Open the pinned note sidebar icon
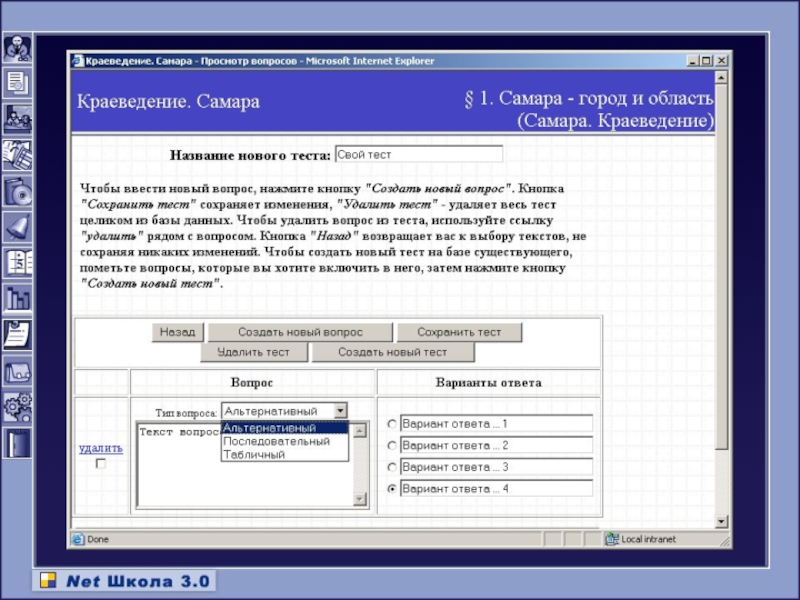This screenshot has height=600, width=800. point(18,334)
